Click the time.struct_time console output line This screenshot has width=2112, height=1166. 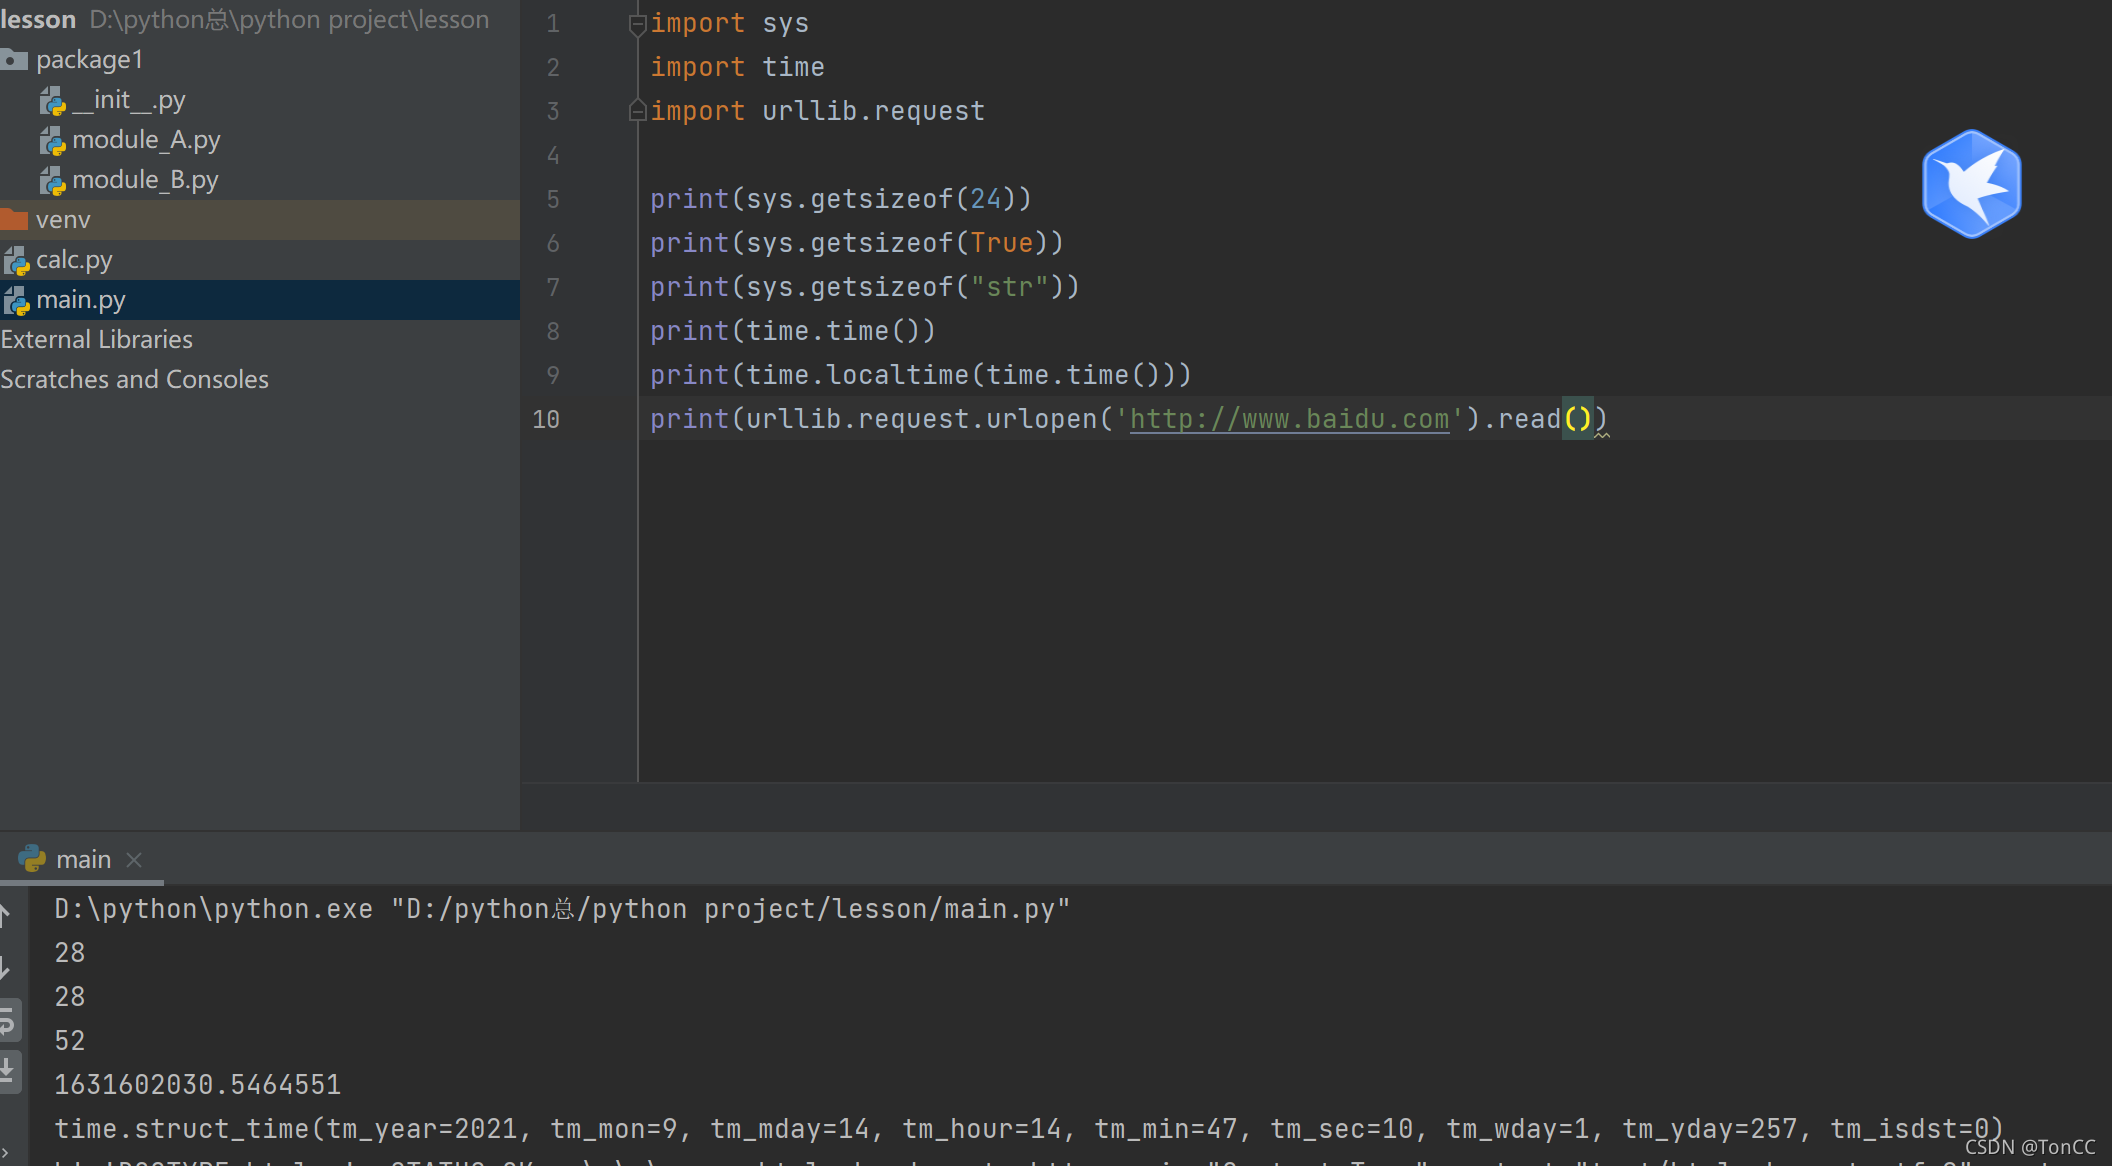tap(1029, 1129)
